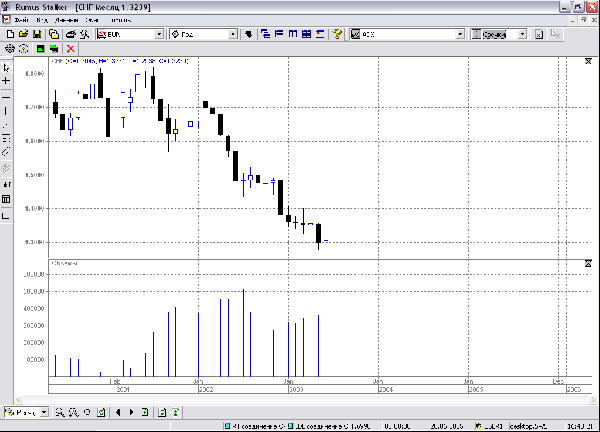This screenshot has height=432, width=600.
Task: Tile windows vertically icon
Action: [x=293, y=34]
